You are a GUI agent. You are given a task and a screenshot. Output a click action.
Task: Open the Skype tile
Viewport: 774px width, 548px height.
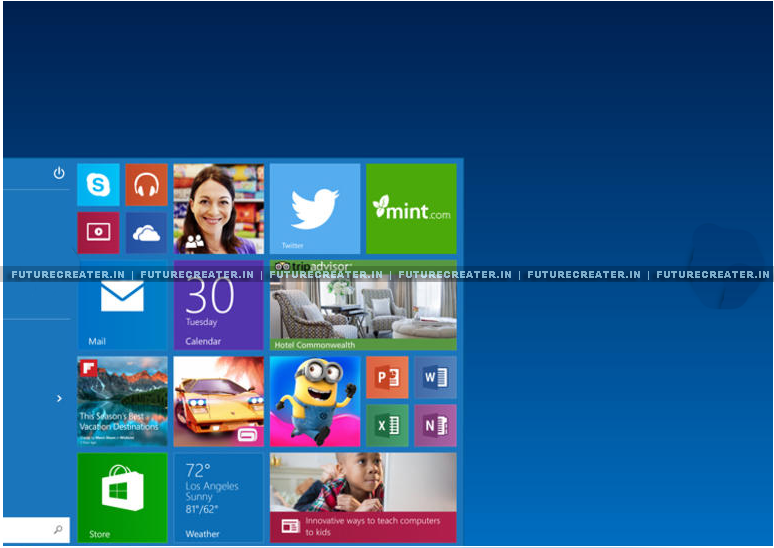pos(98,185)
